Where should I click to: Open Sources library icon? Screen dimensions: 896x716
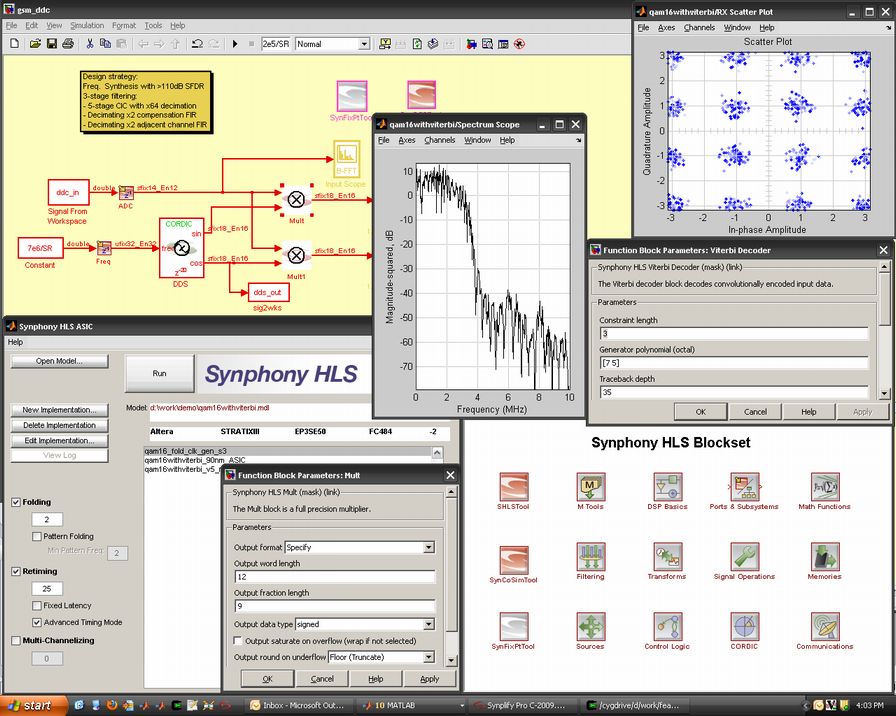coord(590,627)
